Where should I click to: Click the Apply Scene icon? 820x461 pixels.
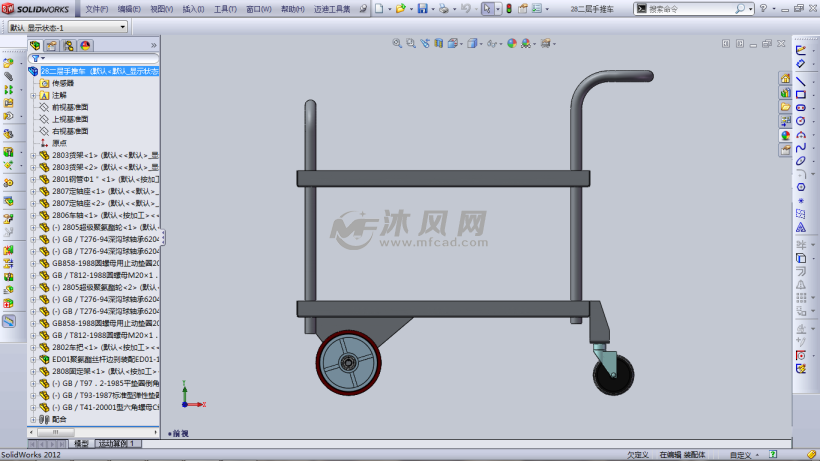(x=526, y=43)
